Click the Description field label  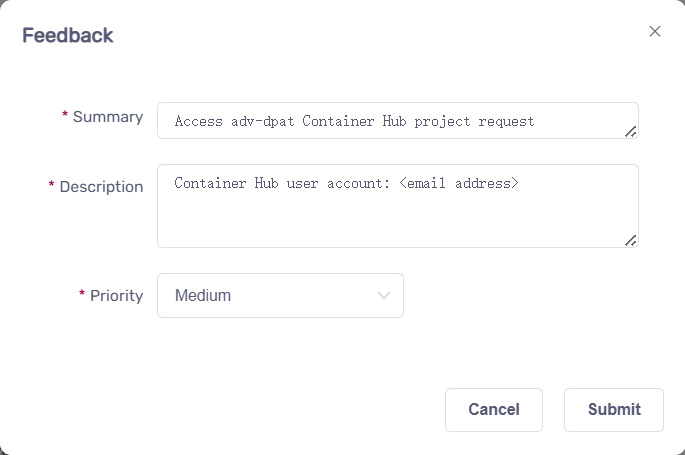tap(101, 187)
